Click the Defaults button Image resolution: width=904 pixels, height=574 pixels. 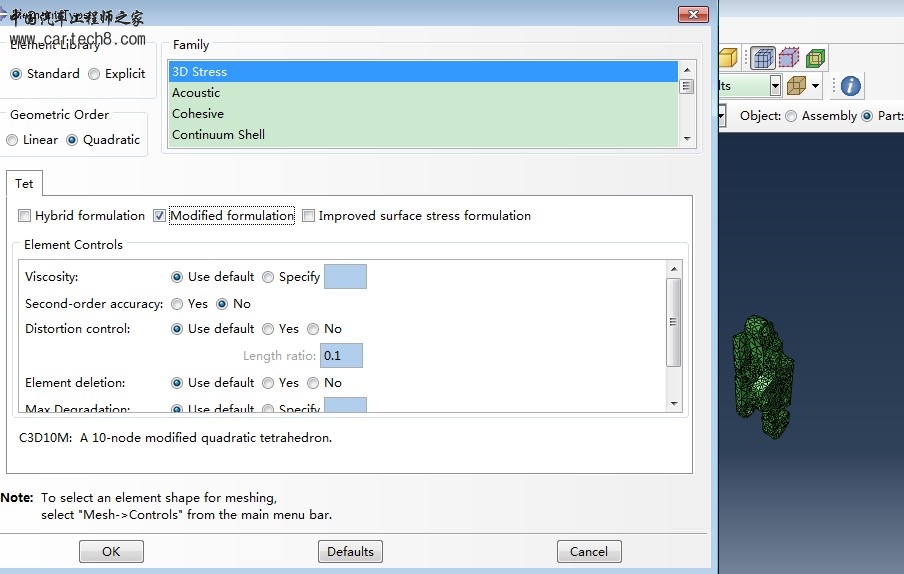(351, 552)
